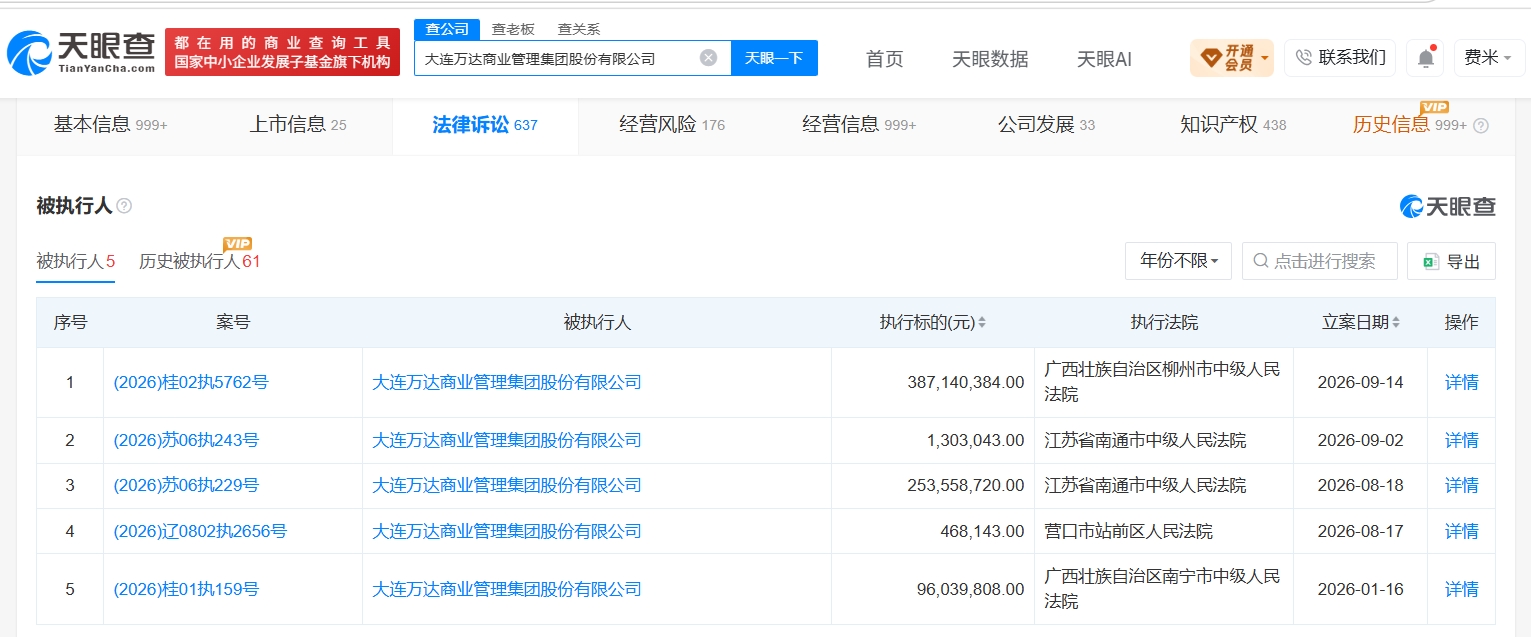Open notifications bell icon
This screenshot has width=1531, height=637.
(x=1425, y=58)
